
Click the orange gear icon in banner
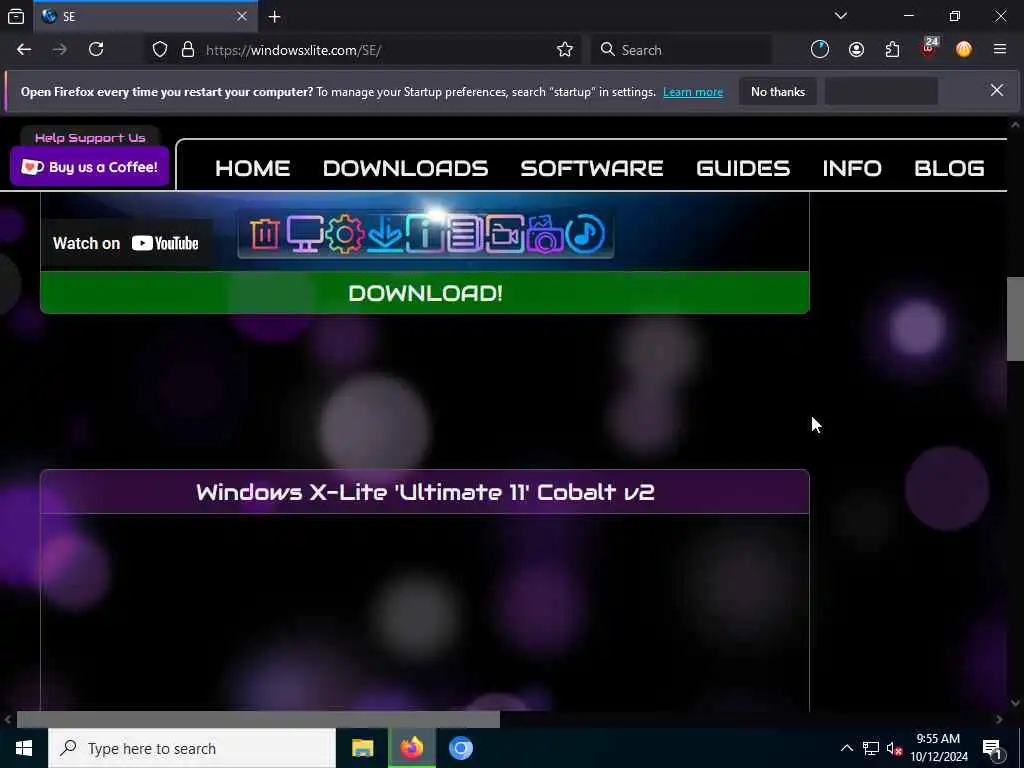coord(345,234)
